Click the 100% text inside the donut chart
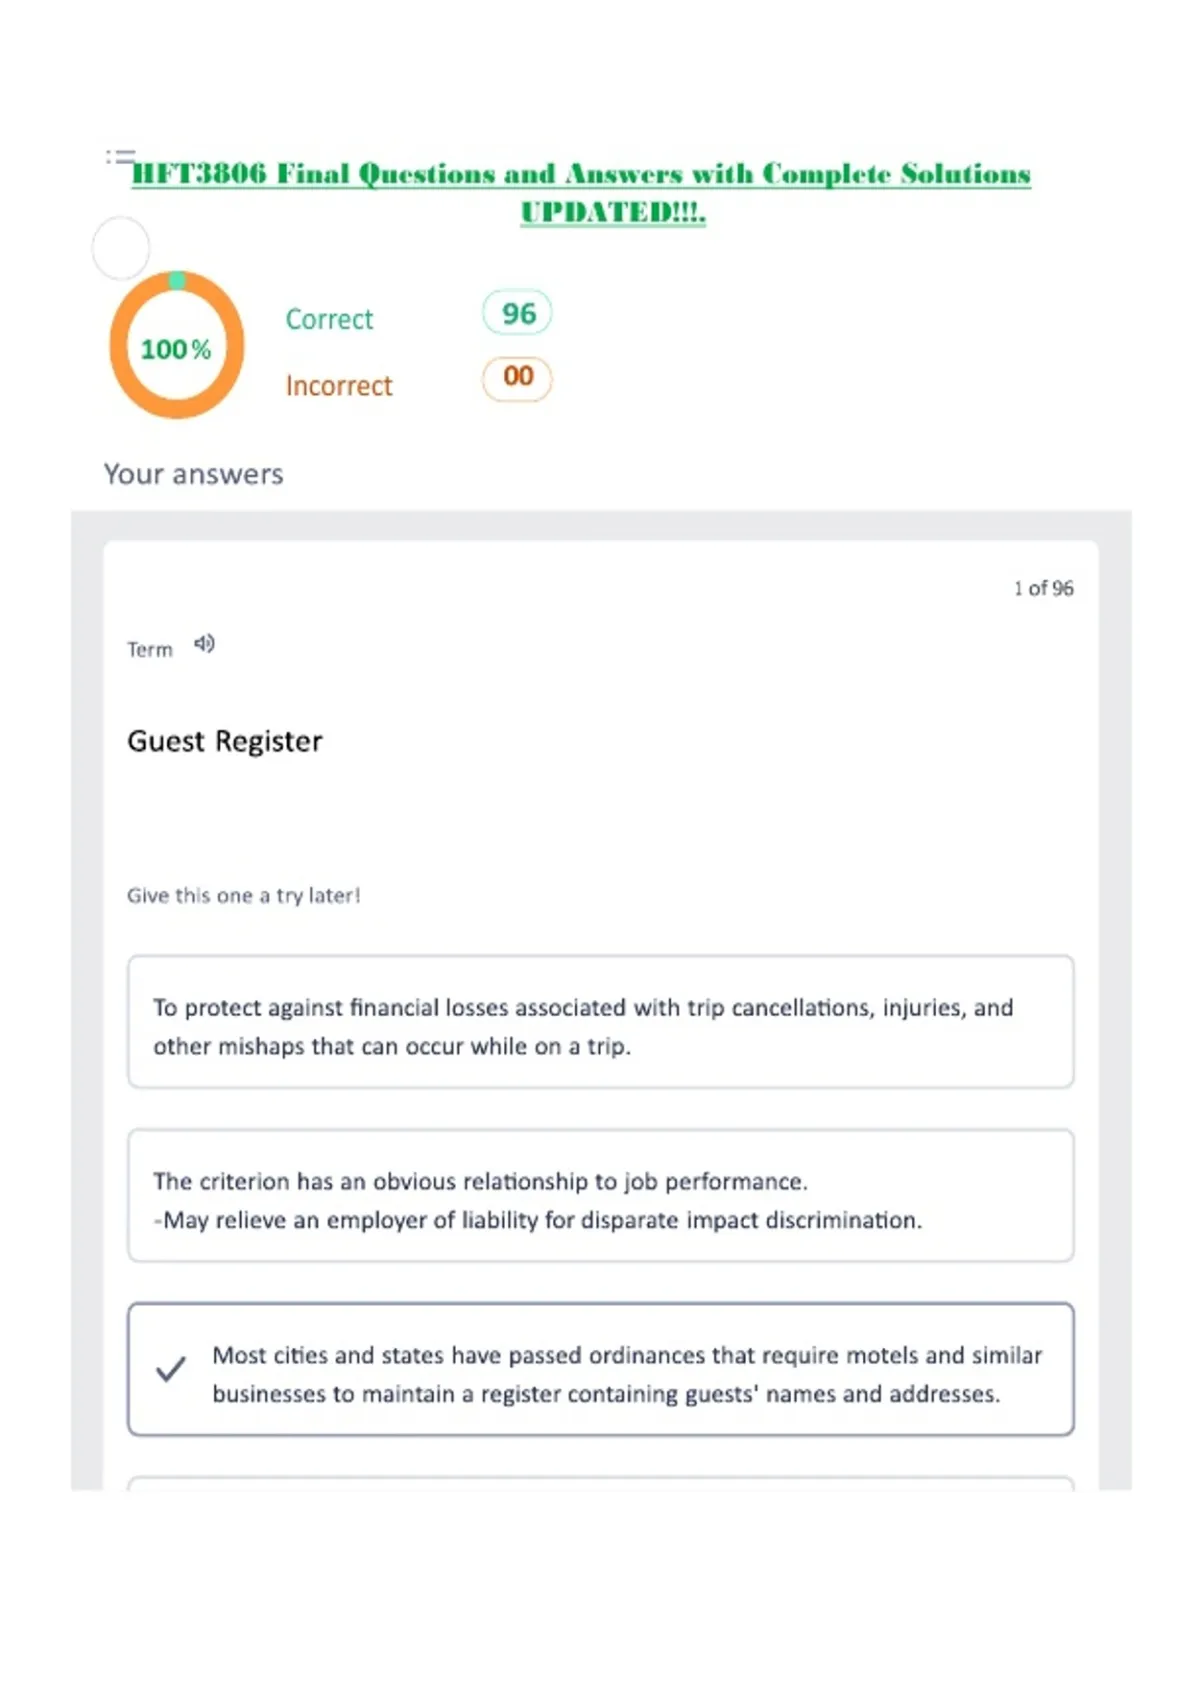The width and height of the screenshot is (1200, 1700). 176,349
